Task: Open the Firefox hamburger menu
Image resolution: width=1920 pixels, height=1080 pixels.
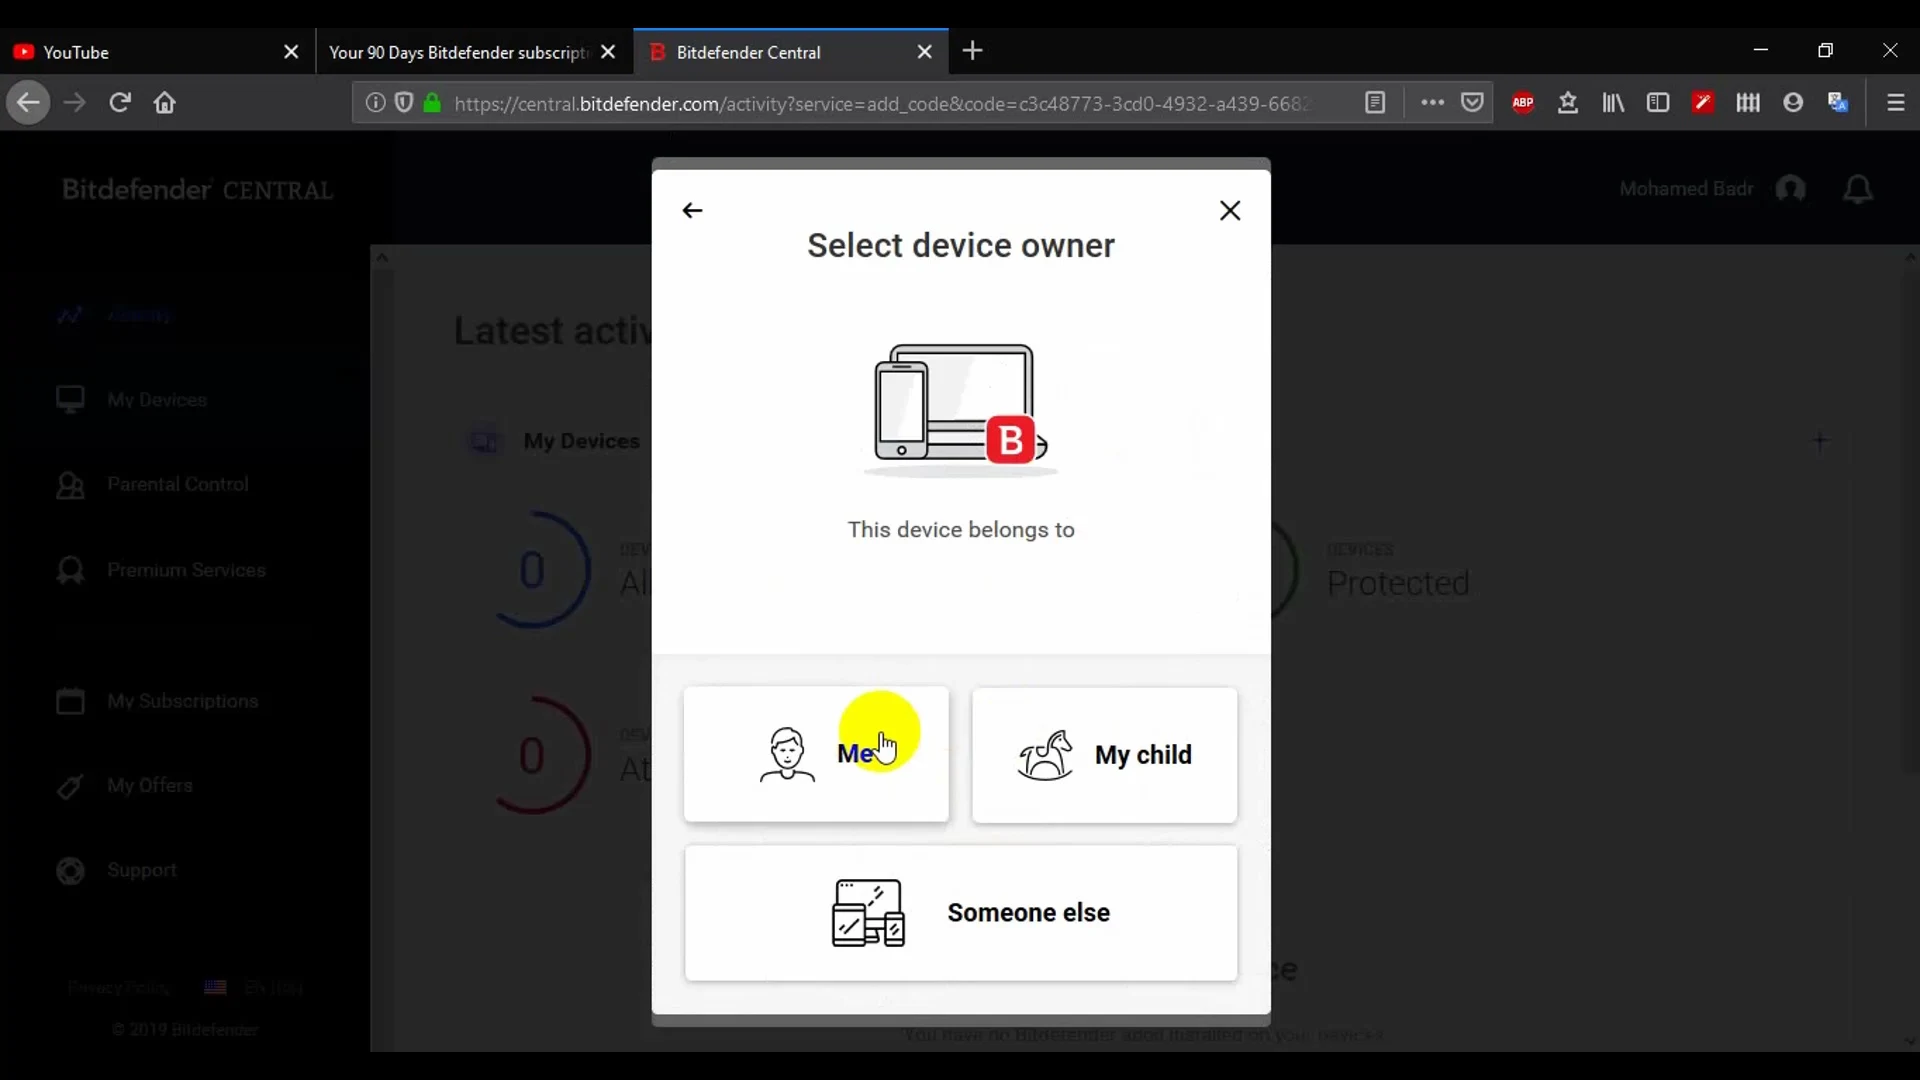Action: pos(1895,103)
